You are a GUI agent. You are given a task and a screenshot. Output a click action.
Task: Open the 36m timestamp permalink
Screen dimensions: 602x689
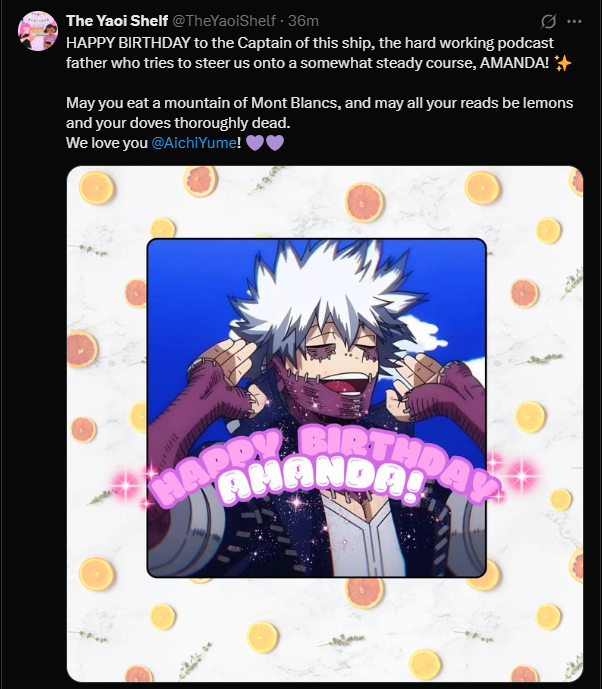303,21
